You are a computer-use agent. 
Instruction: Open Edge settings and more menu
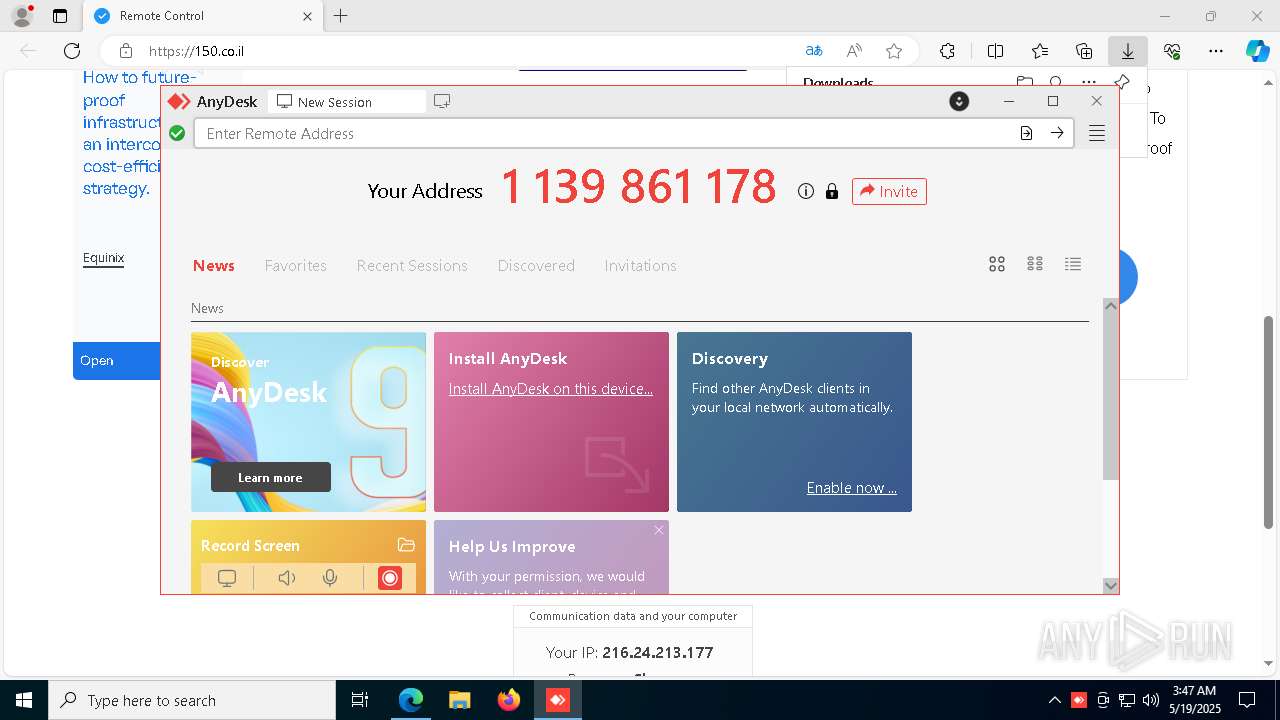click(x=1216, y=51)
